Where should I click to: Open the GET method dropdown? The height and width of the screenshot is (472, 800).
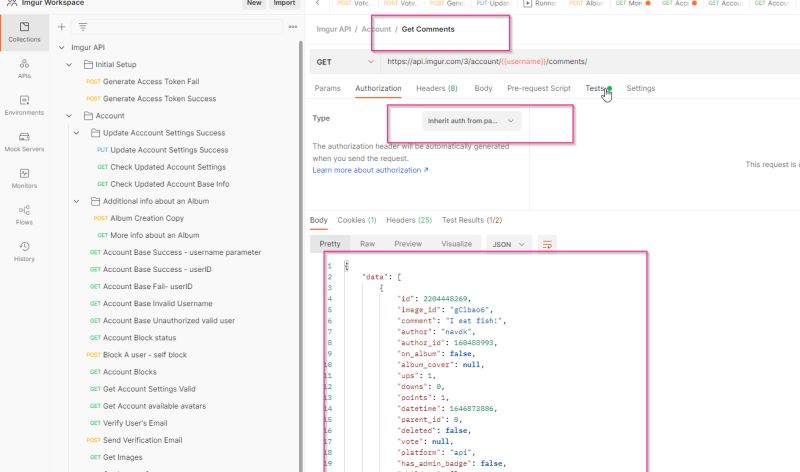pos(345,62)
